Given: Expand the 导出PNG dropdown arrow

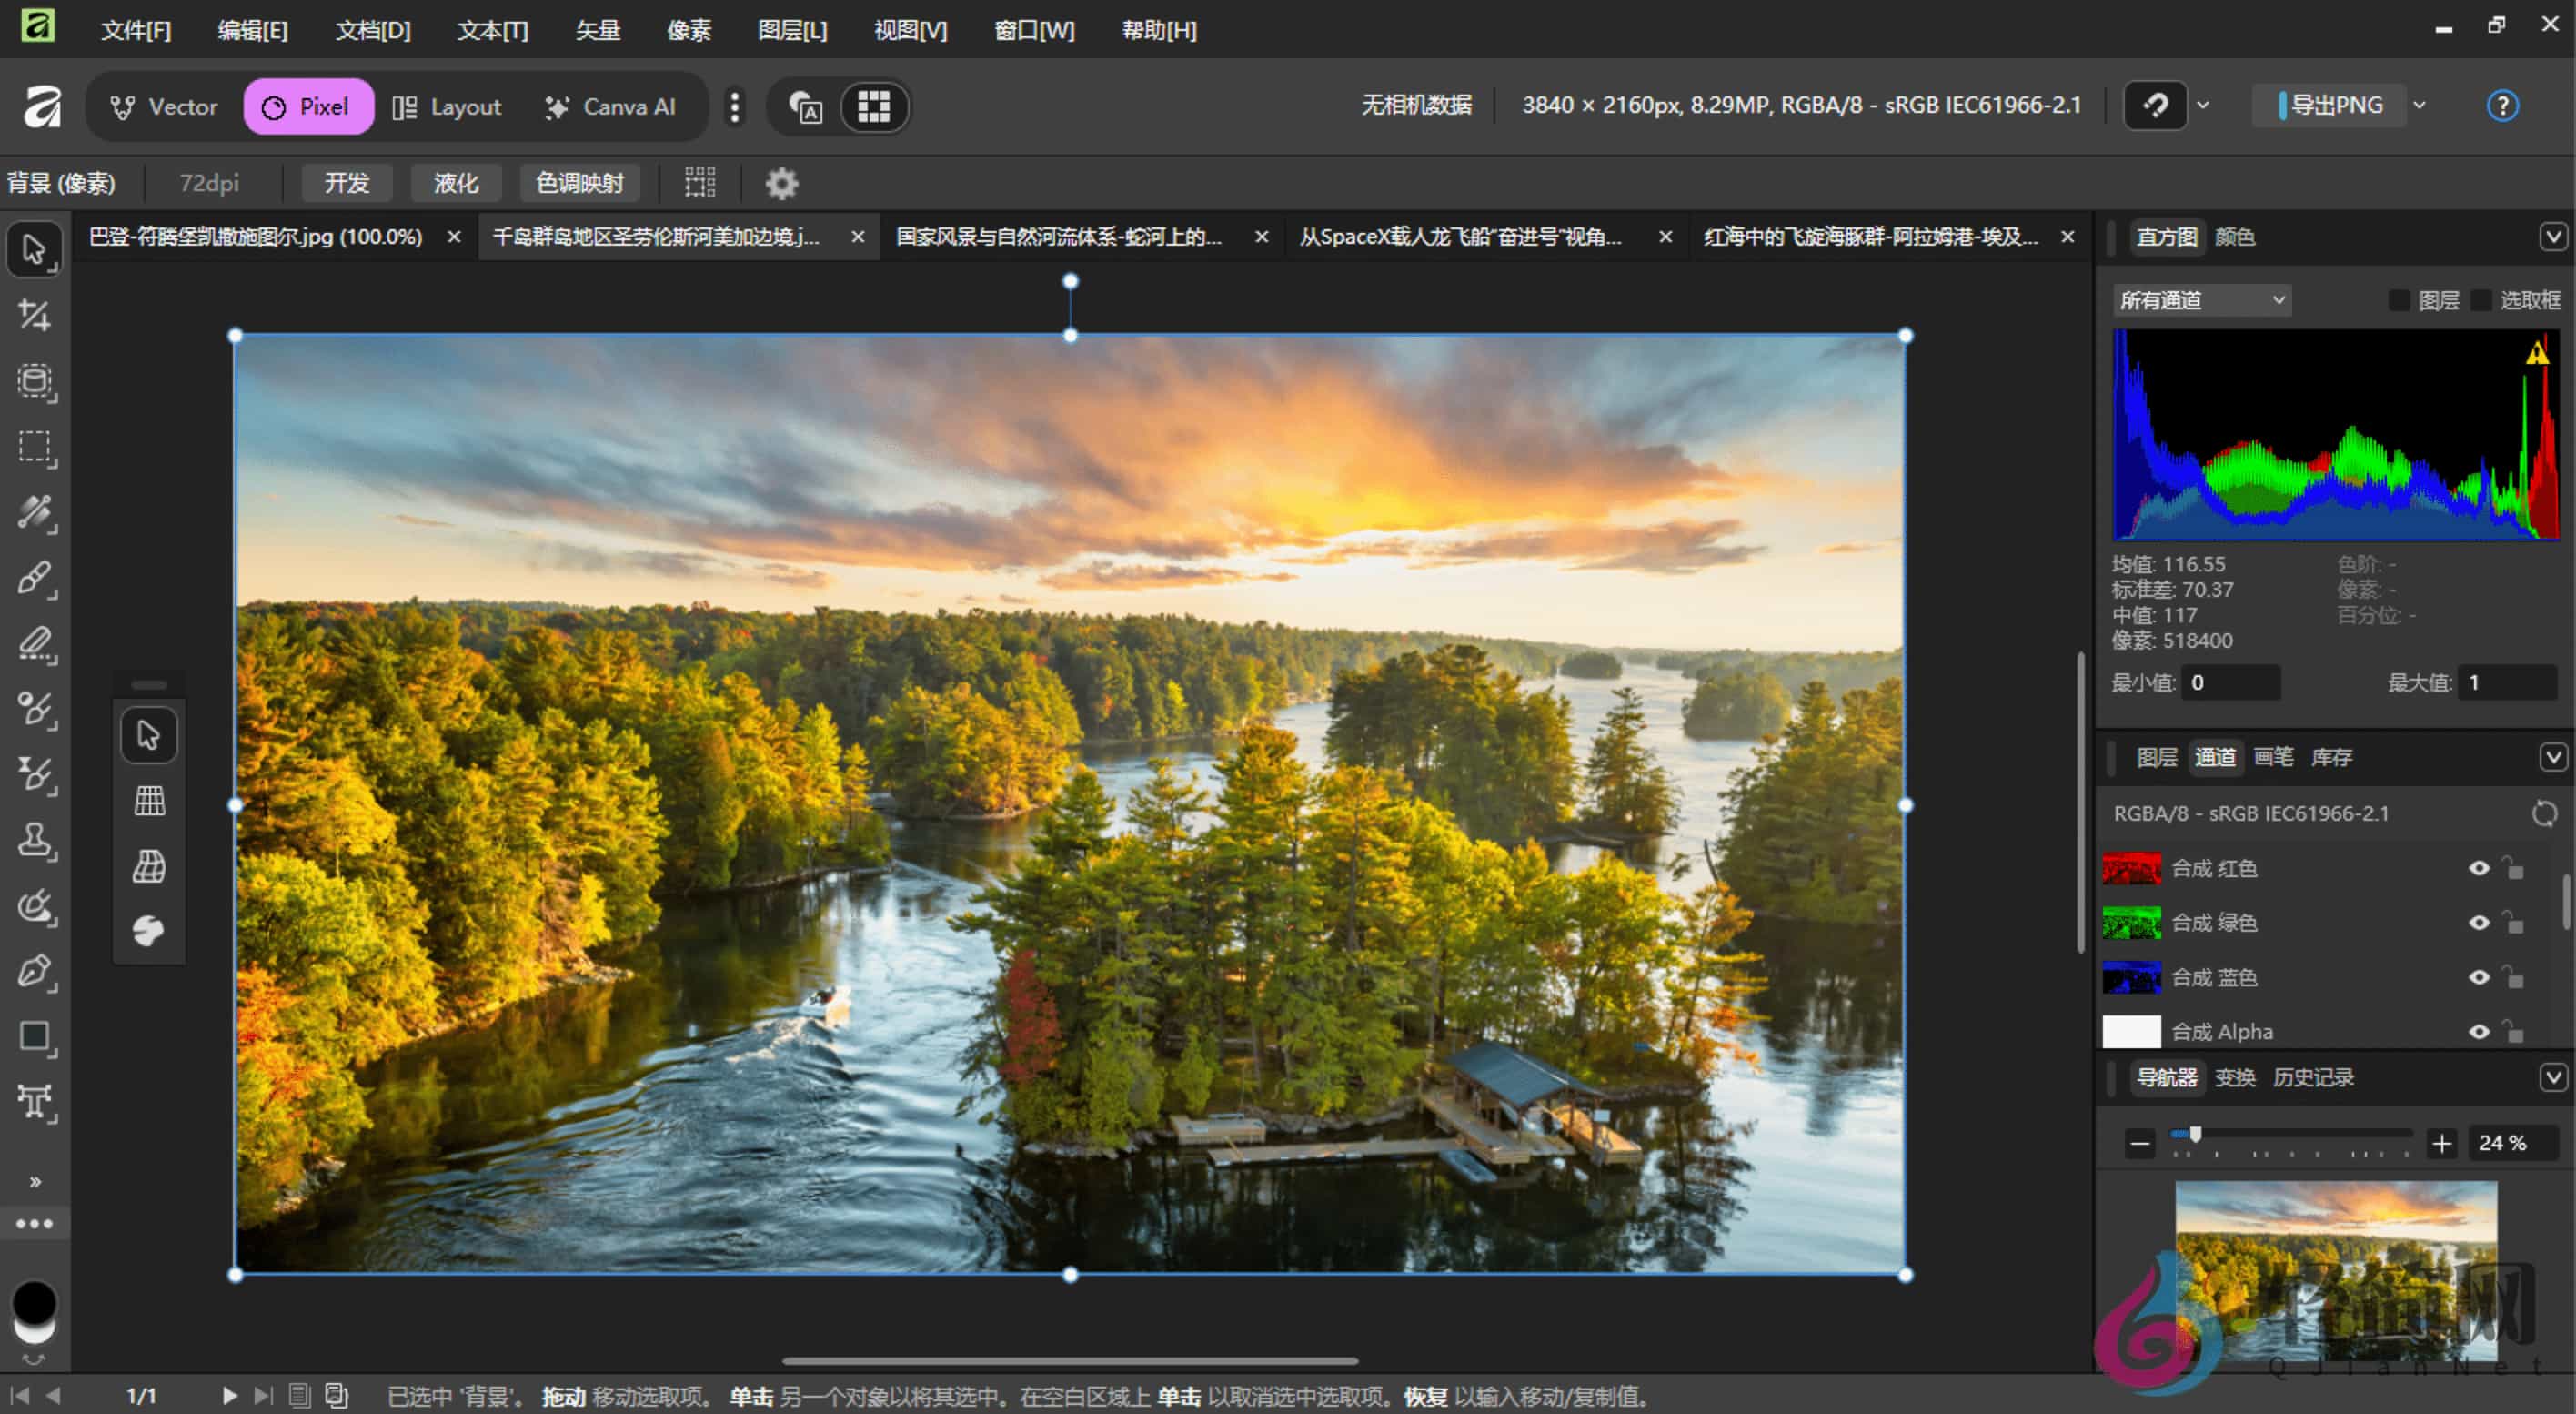Looking at the screenshot, I should tap(2419, 104).
